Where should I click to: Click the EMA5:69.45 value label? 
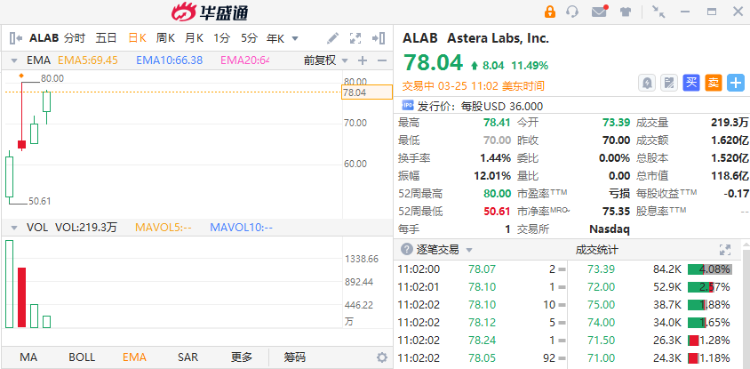pos(88,60)
